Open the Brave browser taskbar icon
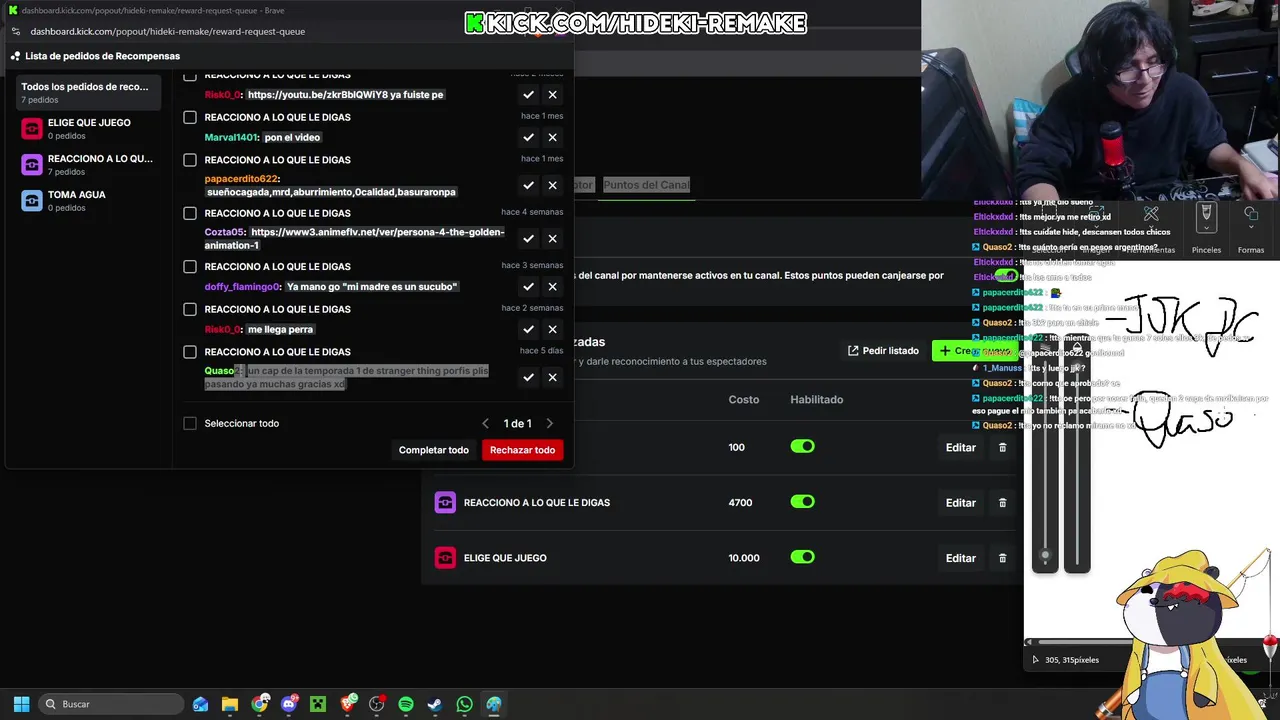This screenshot has height=720, width=1280. [x=347, y=704]
